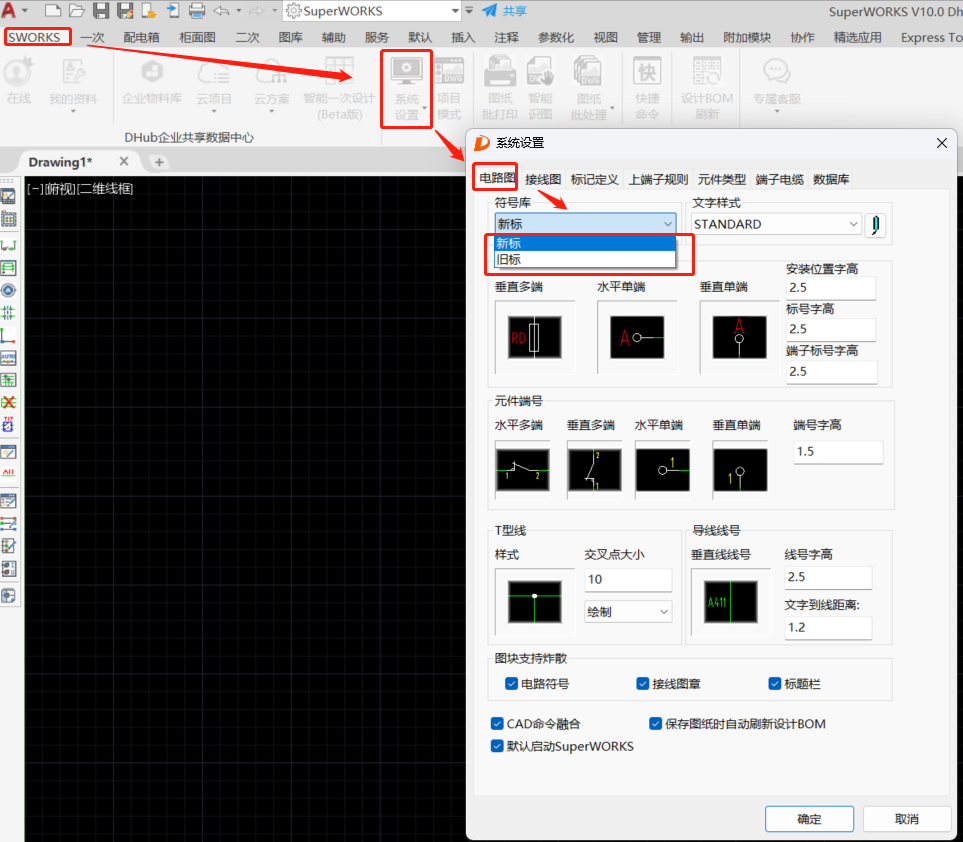Image resolution: width=963 pixels, height=842 pixels.
Task: Click the red X delete icon in left toolbar
Action: pyautogui.click(x=8, y=402)
